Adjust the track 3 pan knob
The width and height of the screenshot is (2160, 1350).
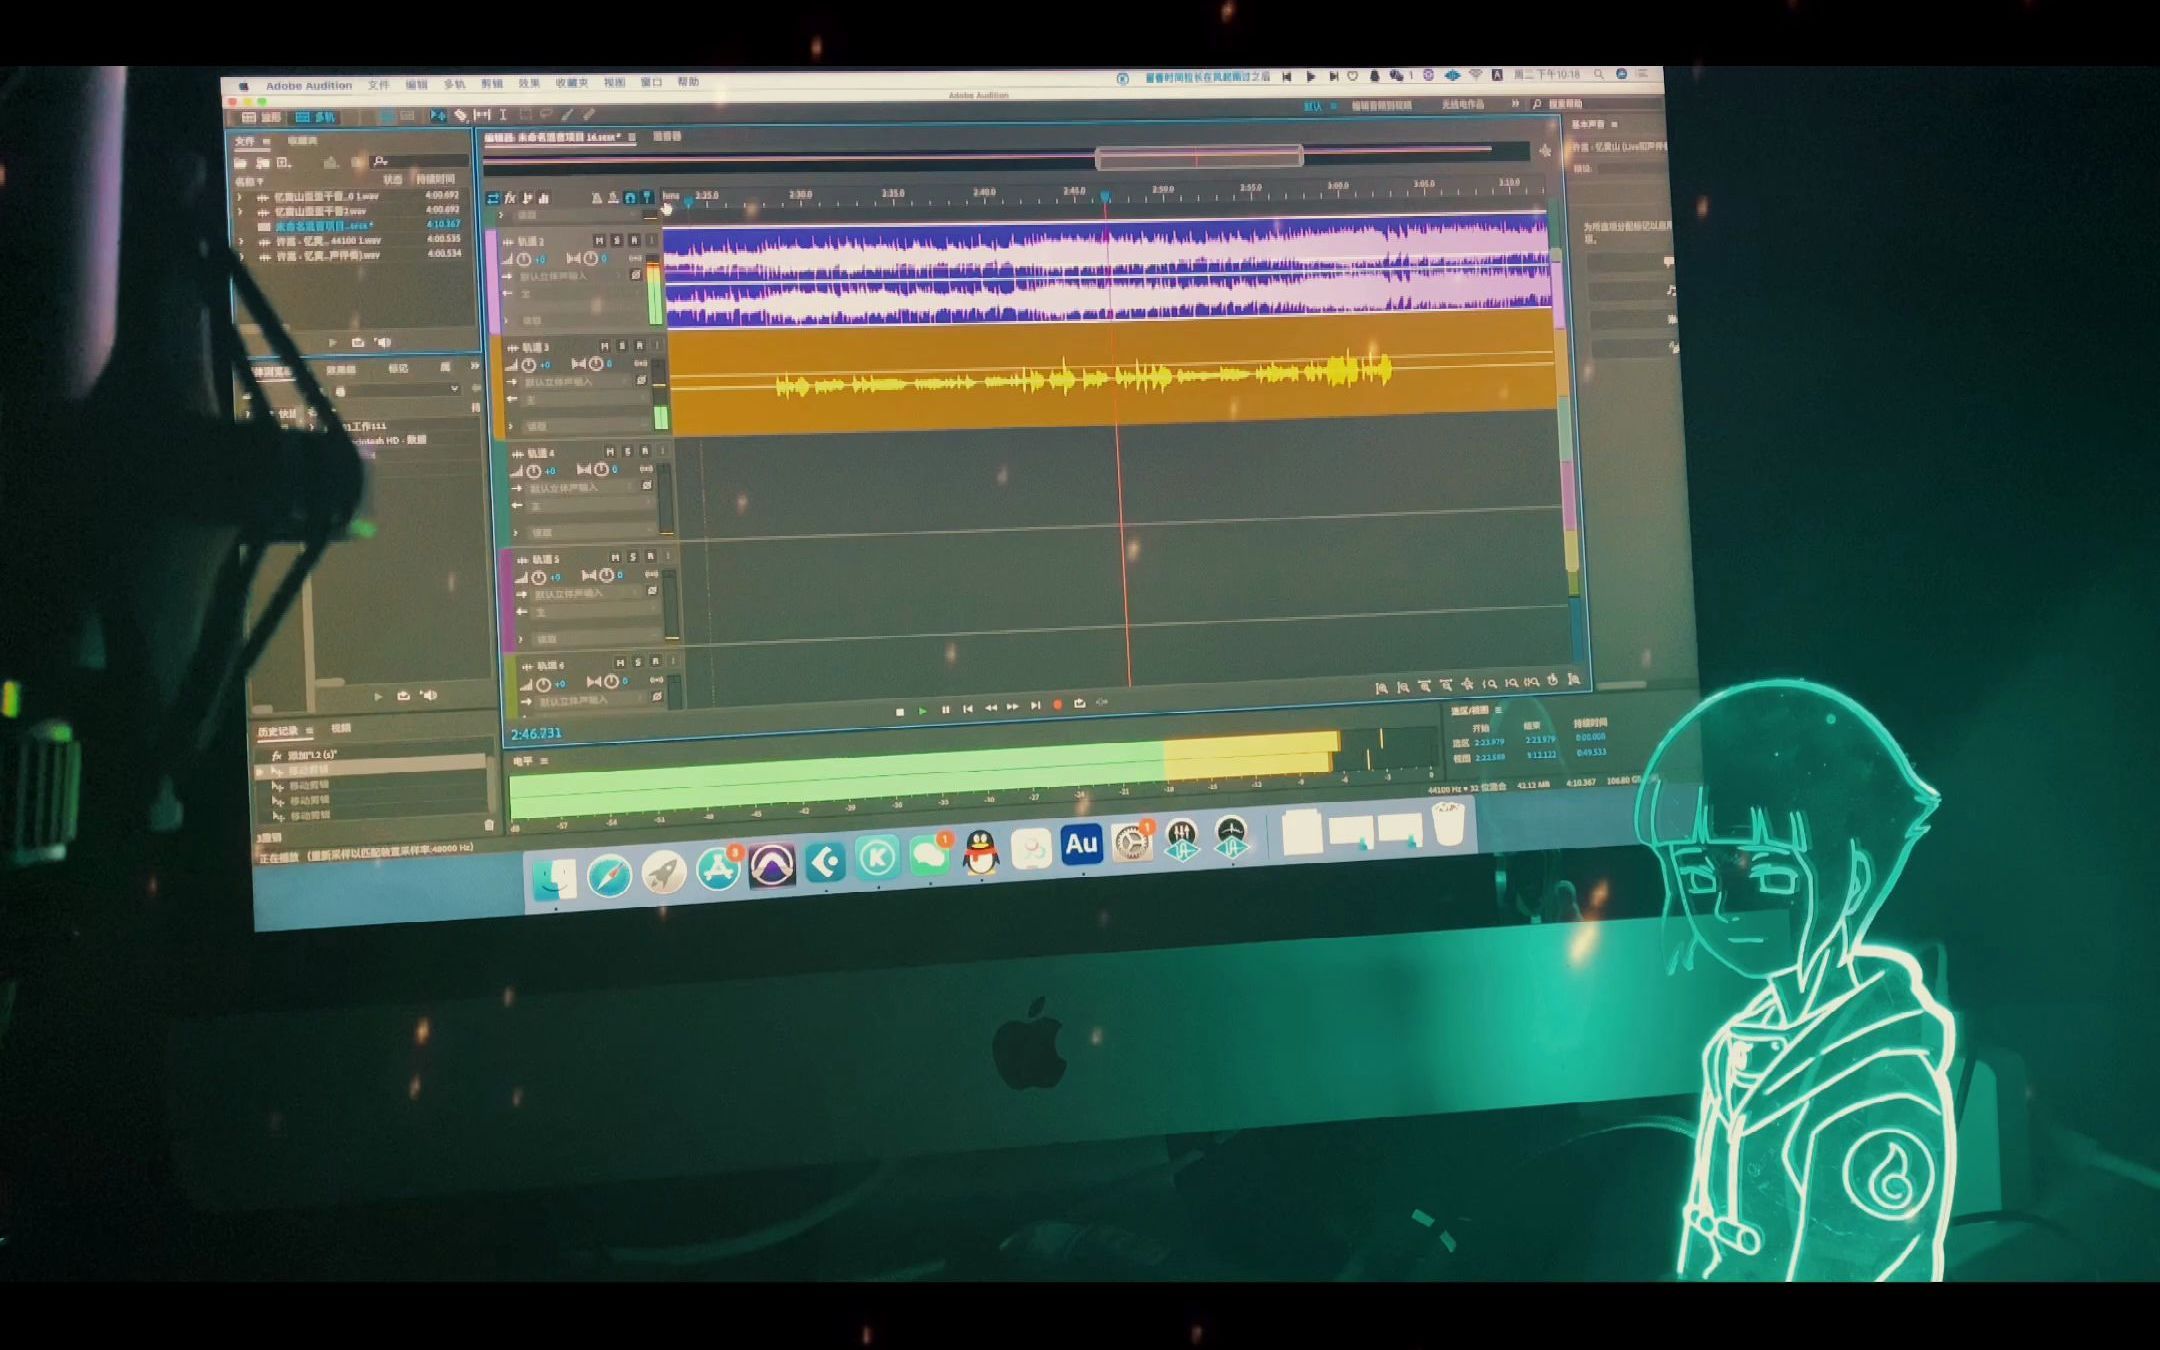coord(596,363)
